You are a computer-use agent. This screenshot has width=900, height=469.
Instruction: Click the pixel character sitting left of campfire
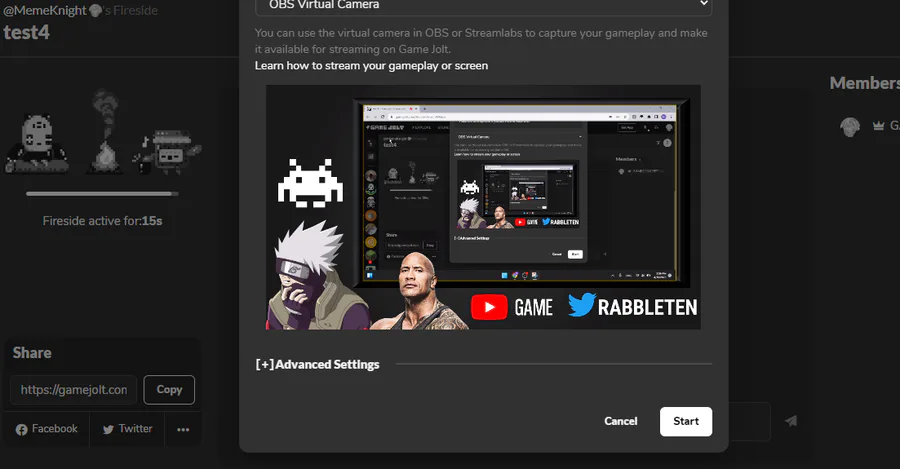[37, 144]
